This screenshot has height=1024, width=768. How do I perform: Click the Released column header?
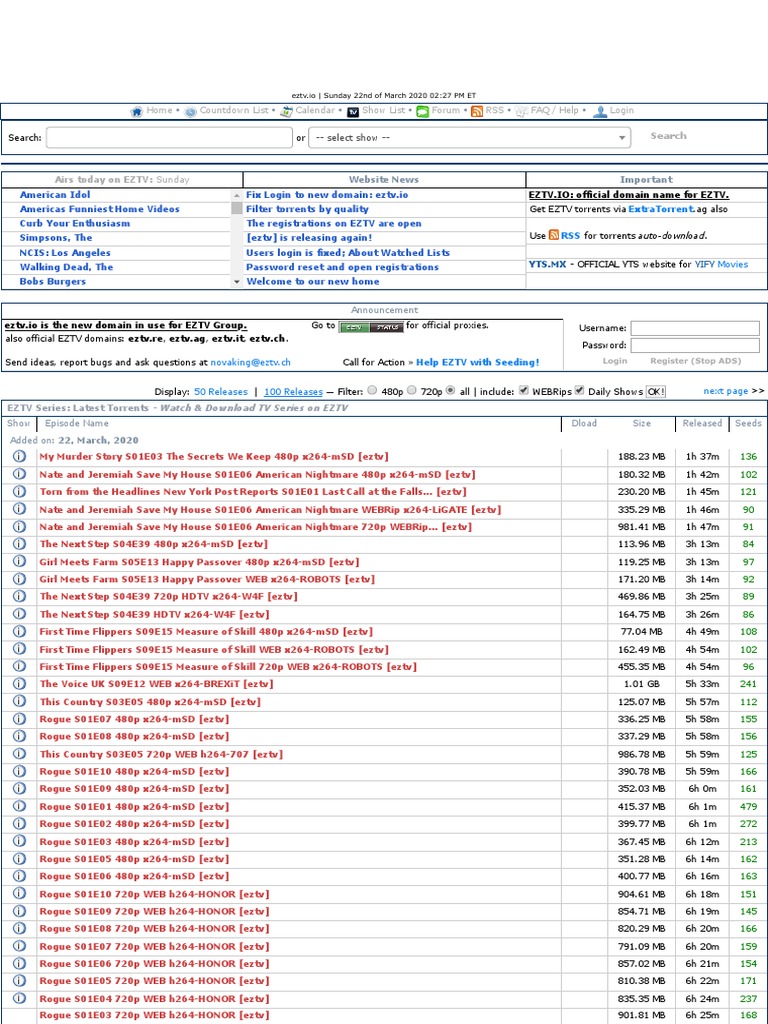click(702, 423)
